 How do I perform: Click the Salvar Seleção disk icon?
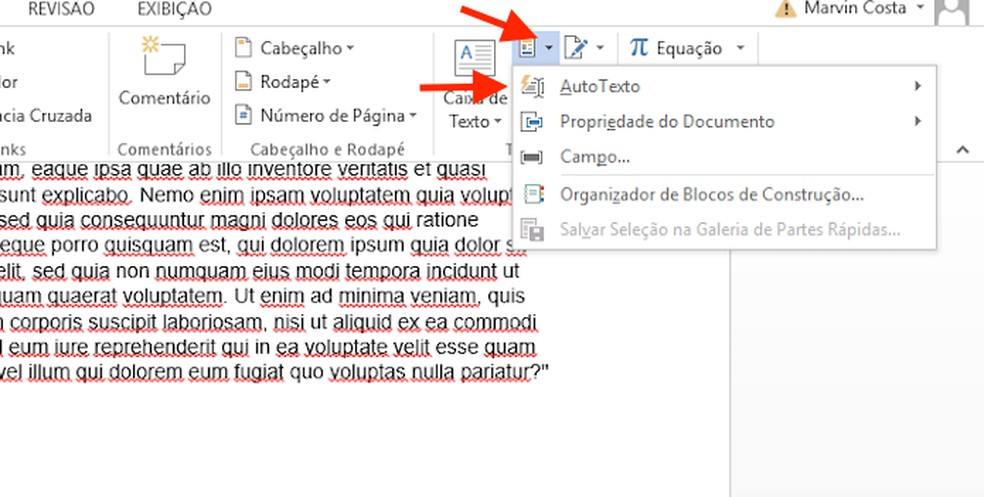click(532, 230)
